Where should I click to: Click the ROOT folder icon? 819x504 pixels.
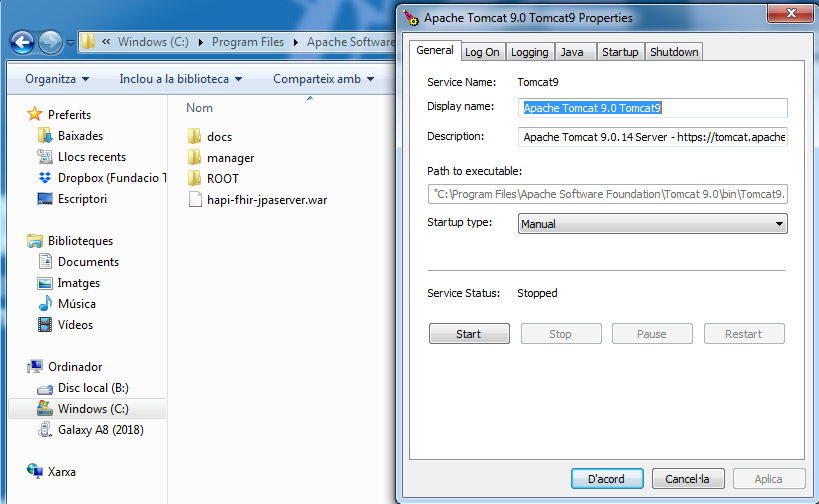click(x=195, y=179)
